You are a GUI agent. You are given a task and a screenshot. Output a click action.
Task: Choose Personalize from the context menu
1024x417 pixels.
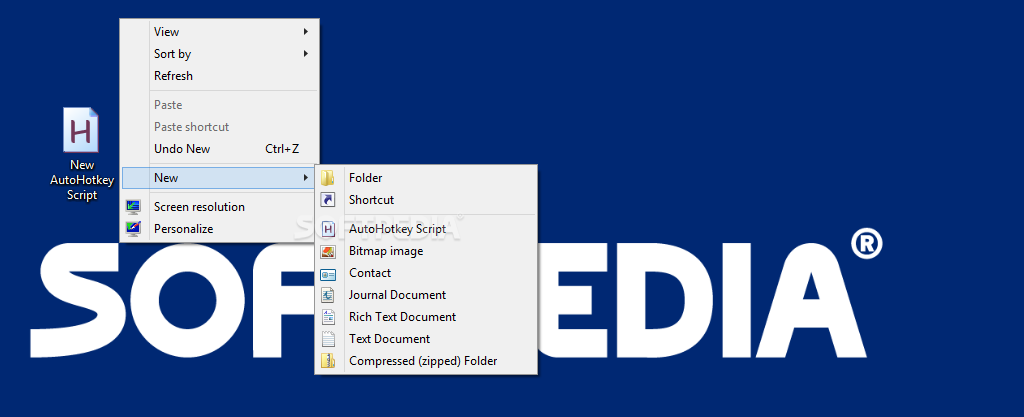(219, 229)
